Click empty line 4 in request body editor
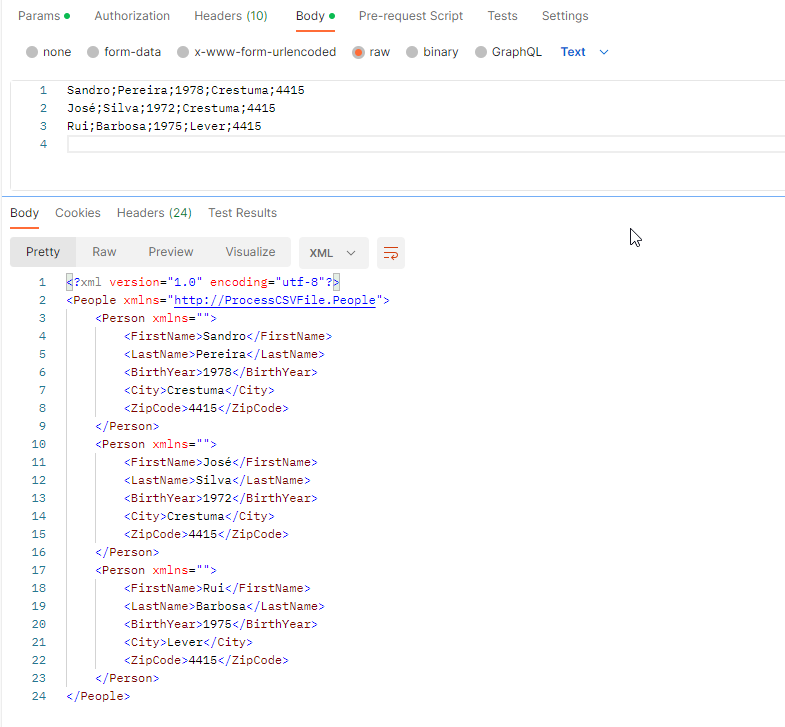785x727 pixels. [400, 145]
